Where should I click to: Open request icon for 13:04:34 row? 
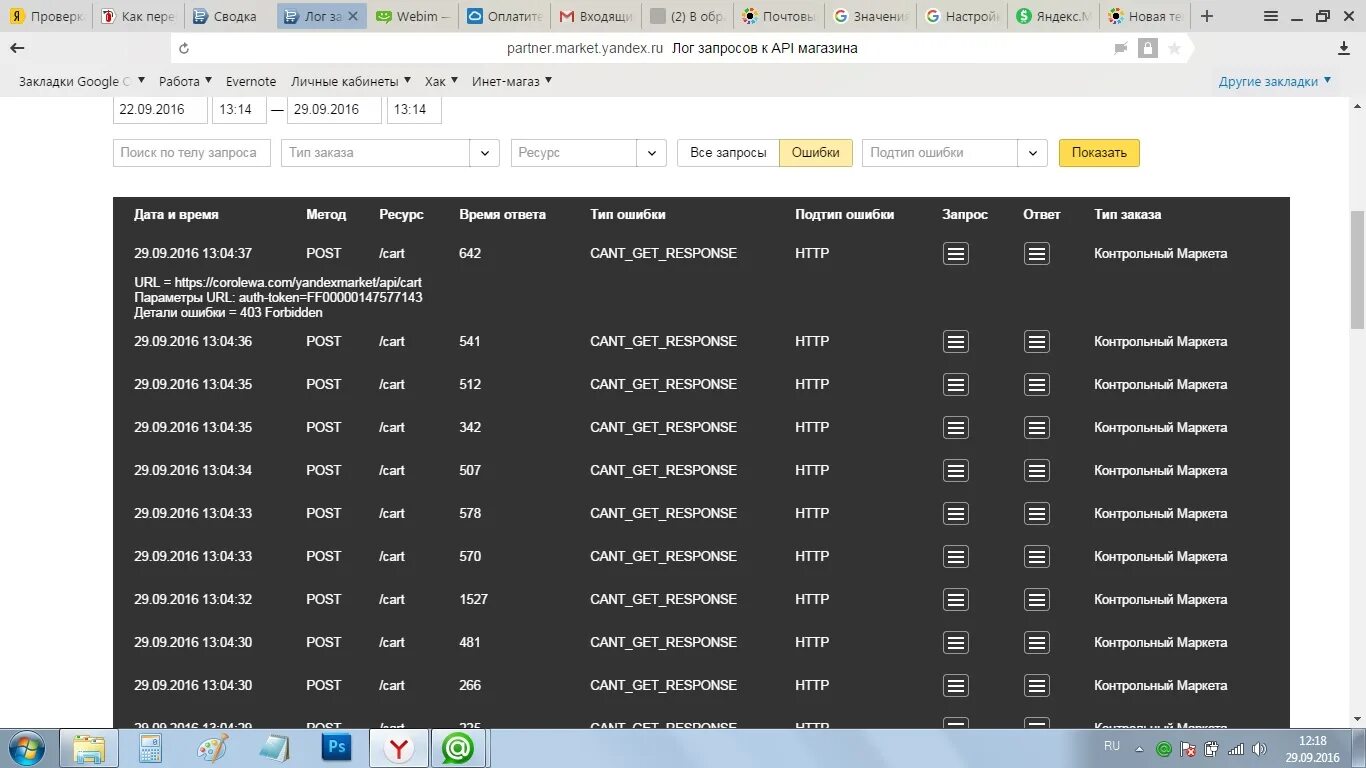coord(956,471)
